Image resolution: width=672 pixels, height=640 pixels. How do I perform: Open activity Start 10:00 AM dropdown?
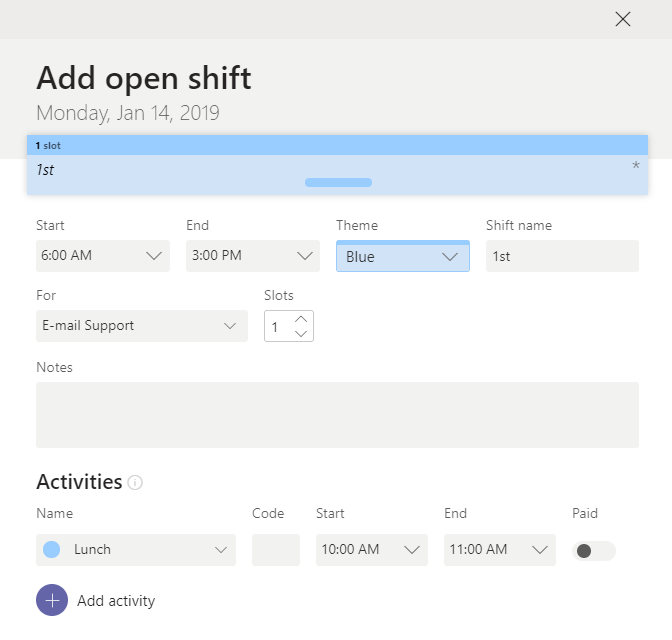tap(371, 550)
